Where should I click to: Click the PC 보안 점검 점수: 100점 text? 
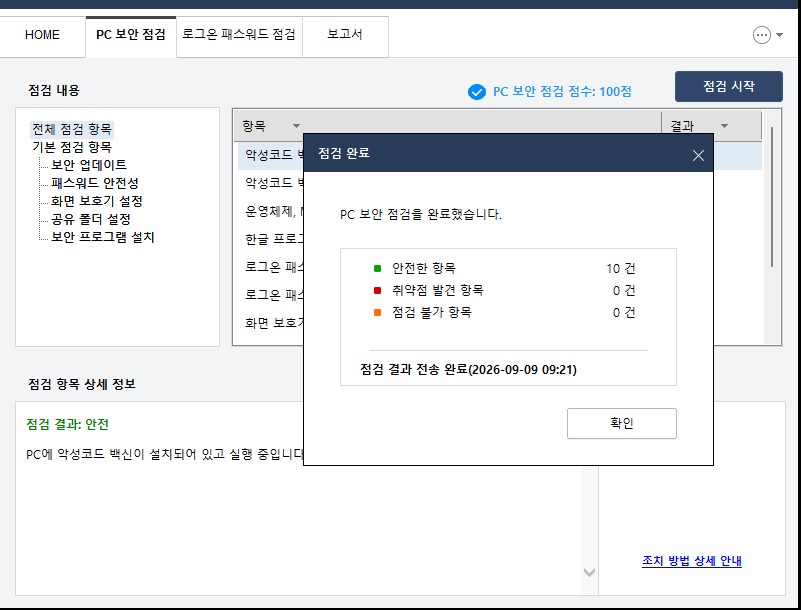click(x=562, y=92)
